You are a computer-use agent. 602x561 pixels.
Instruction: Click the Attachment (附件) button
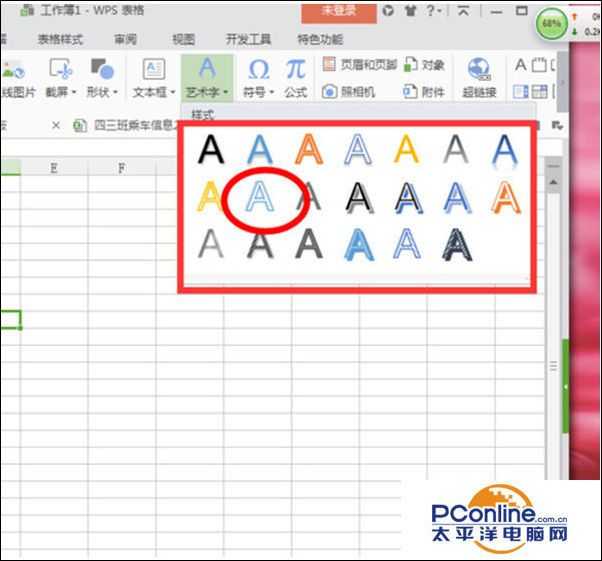click(423, 92)
